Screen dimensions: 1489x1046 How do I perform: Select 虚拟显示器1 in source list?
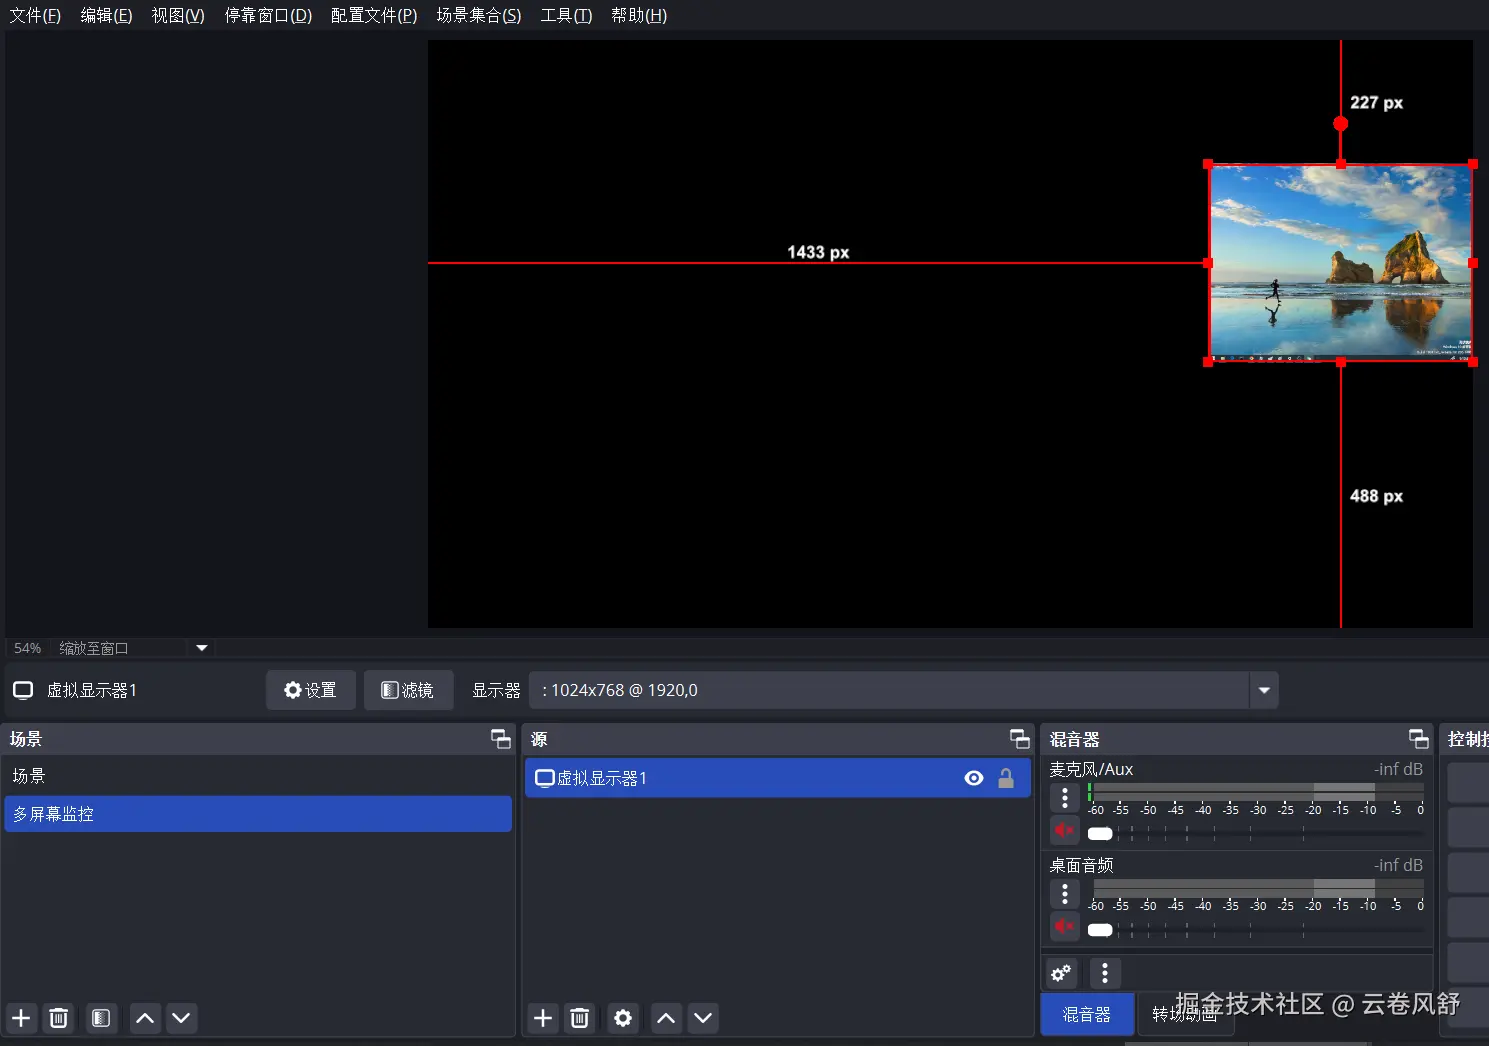pos(777,778)
